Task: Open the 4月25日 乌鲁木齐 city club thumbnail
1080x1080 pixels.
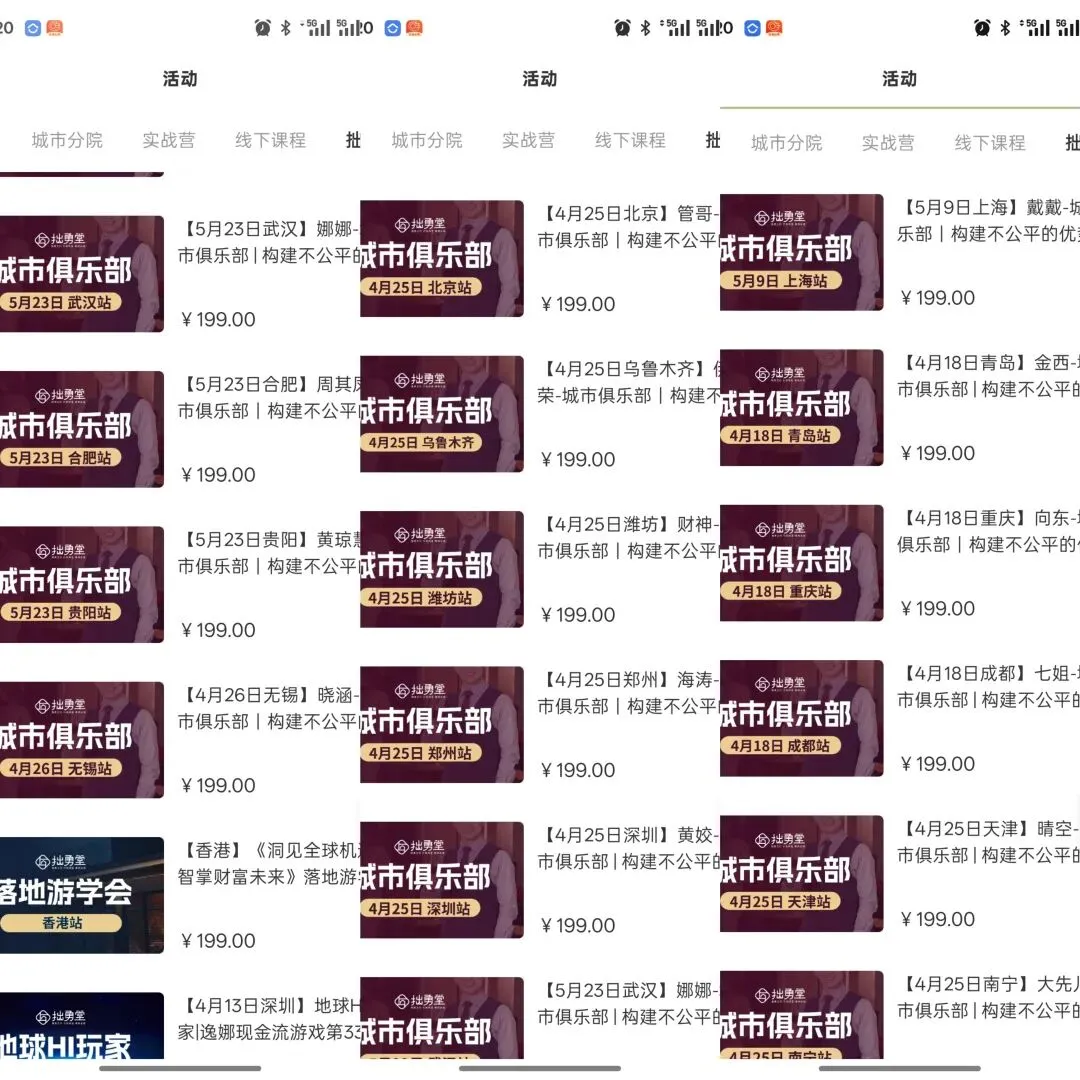Action: coord(442,414)
